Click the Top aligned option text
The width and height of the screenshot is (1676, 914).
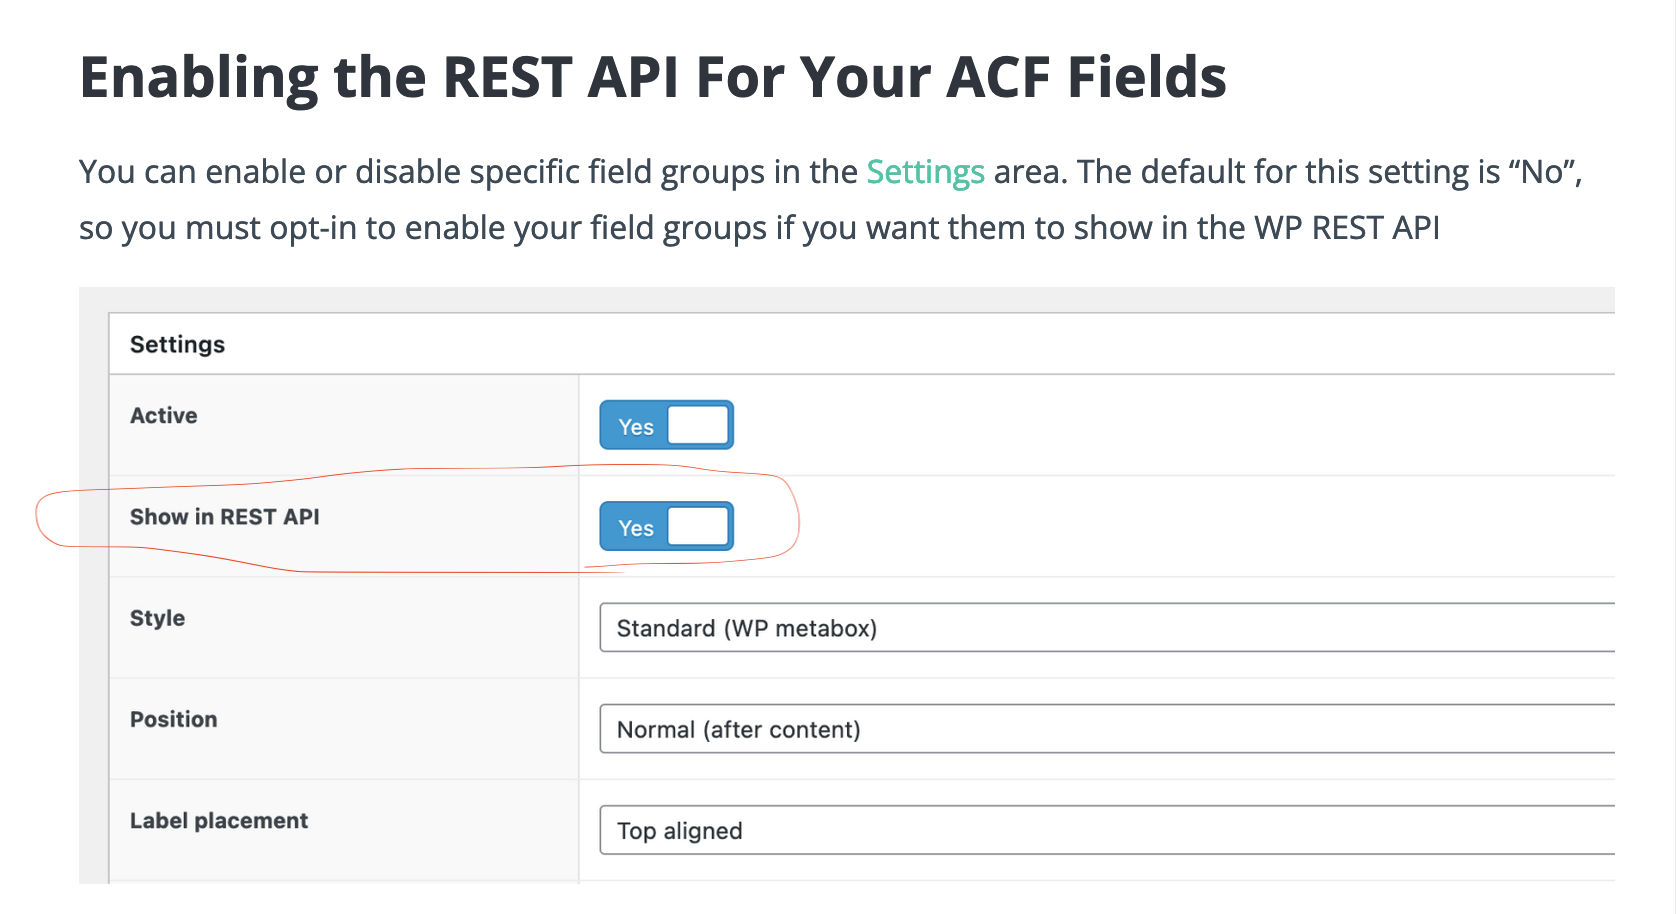click(x=680, y=831)
